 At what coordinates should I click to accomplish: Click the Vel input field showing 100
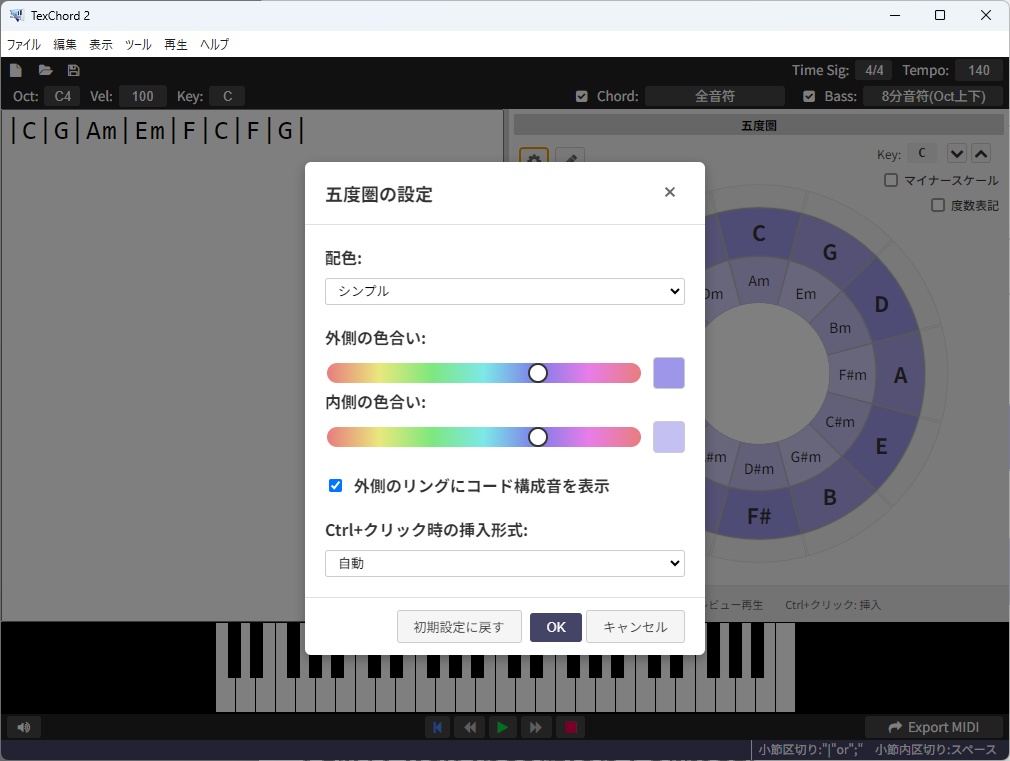tap(143, 97)
